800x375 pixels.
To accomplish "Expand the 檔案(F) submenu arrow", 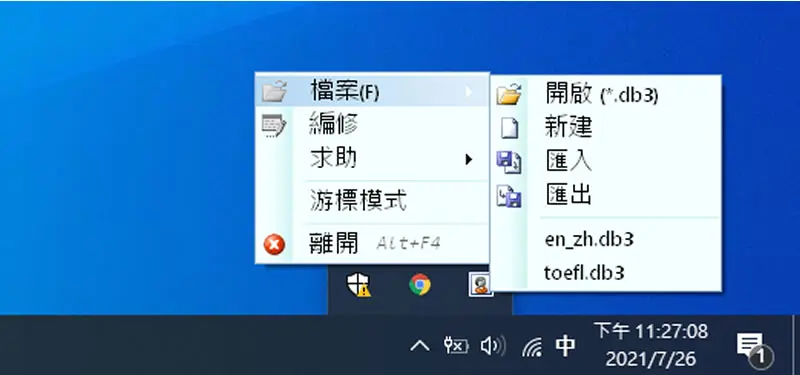I will pyautogui.click(x=468, y=92).
